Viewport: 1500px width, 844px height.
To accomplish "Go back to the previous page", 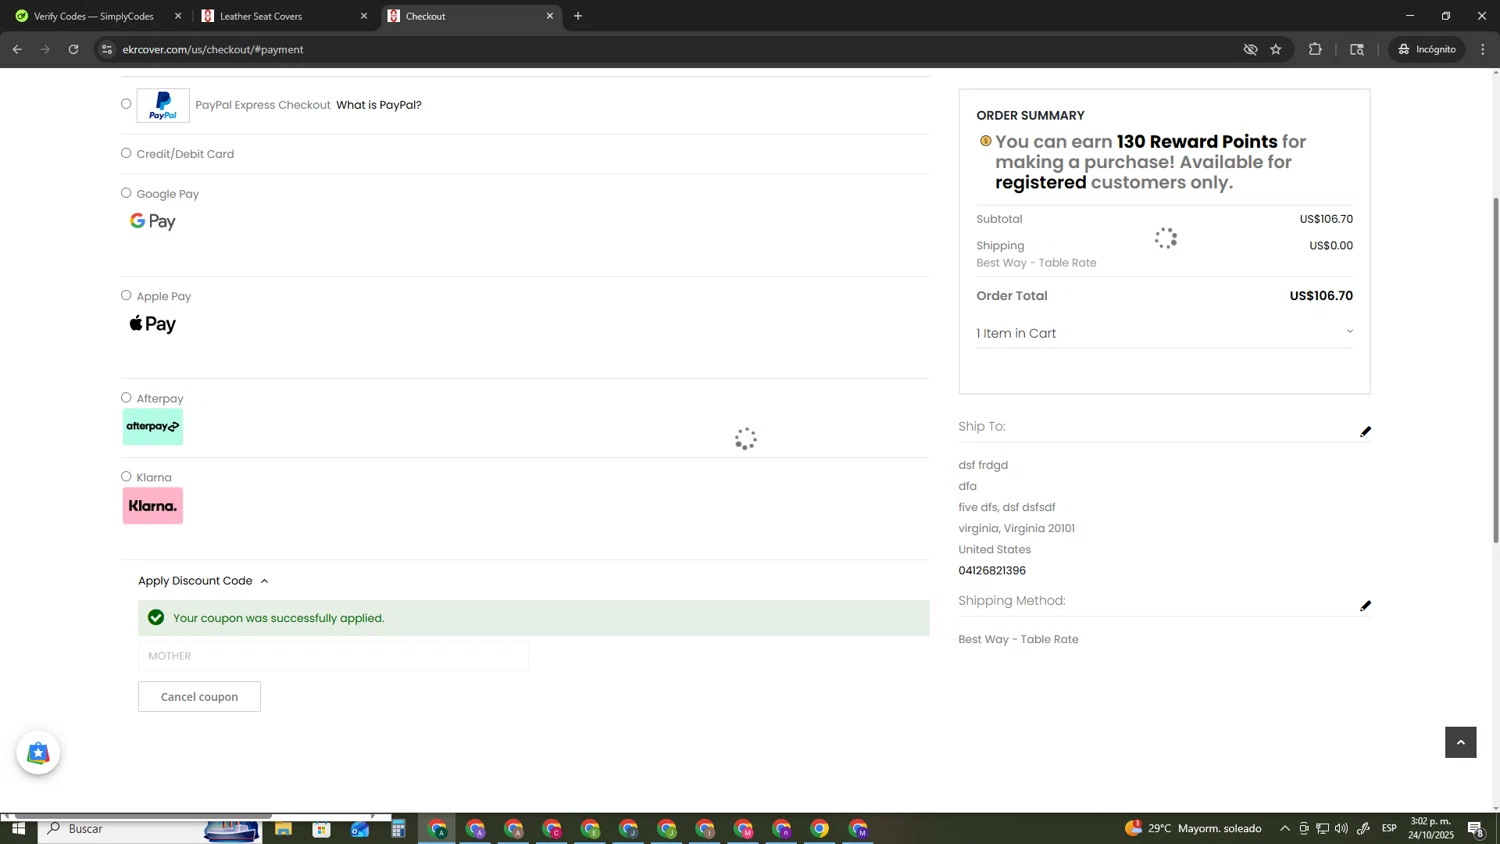I will (x=17, y=49).
